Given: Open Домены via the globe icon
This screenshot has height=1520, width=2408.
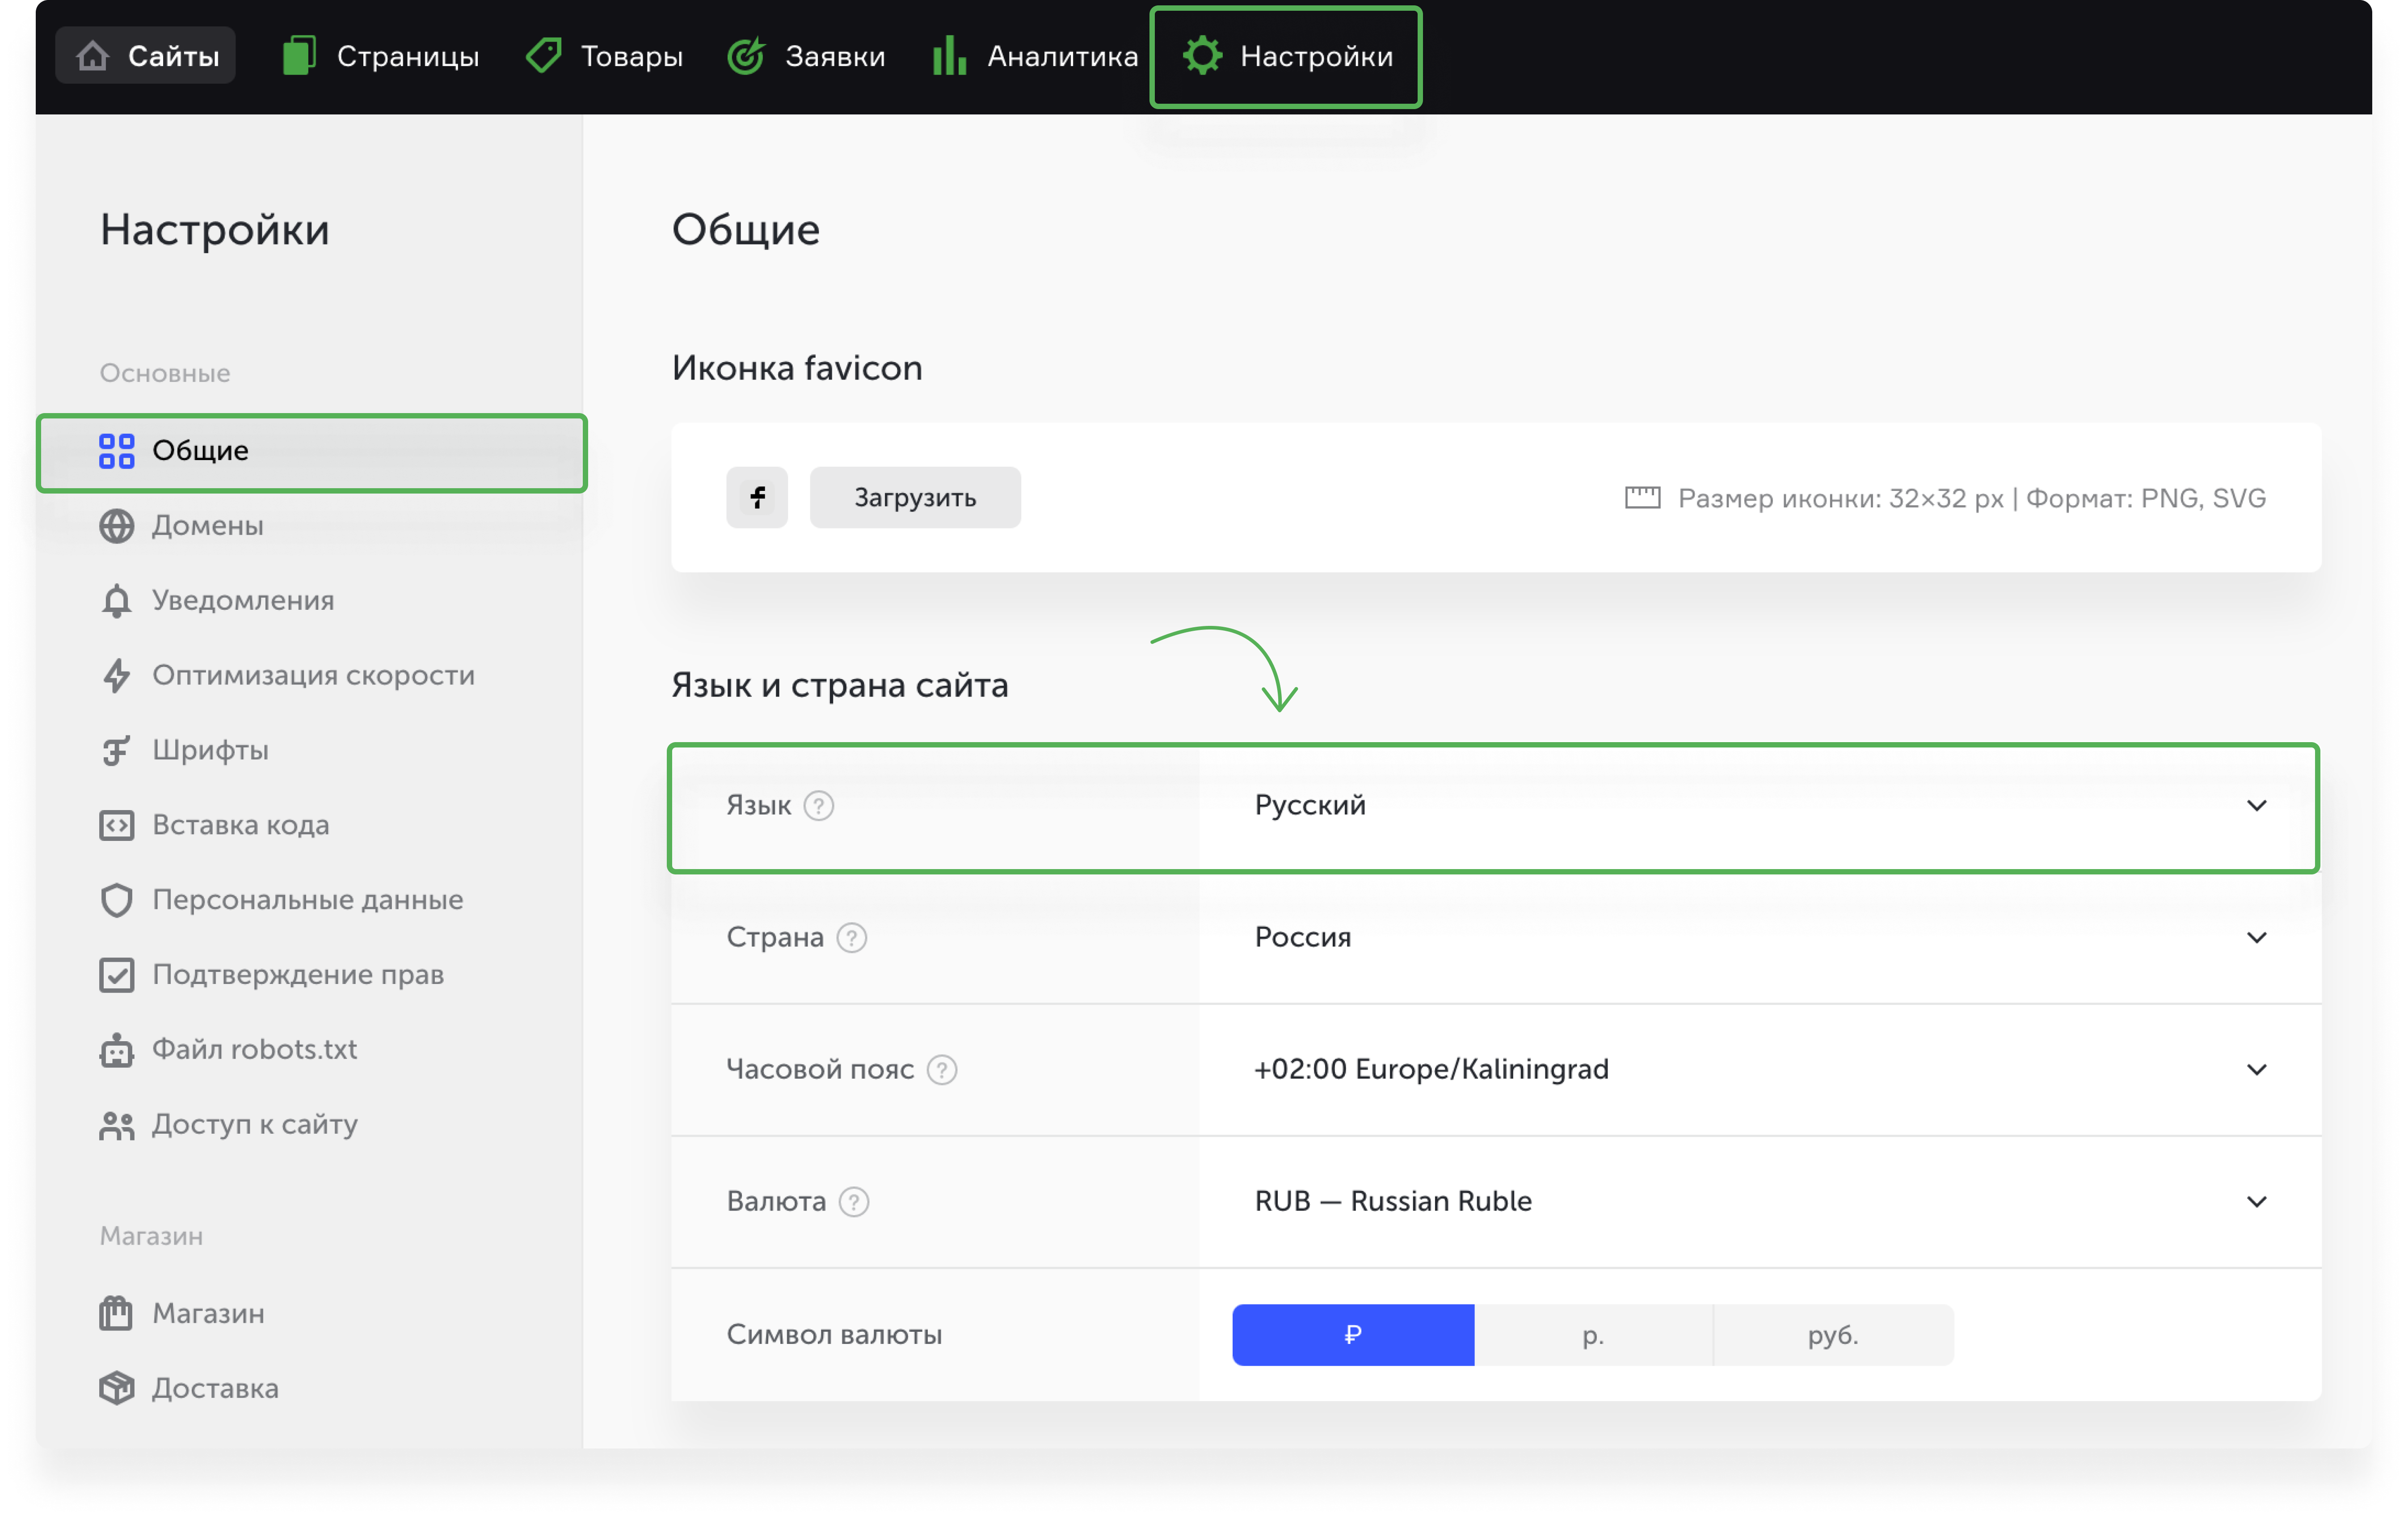Looking at the screenshot, I should [117, 525].
